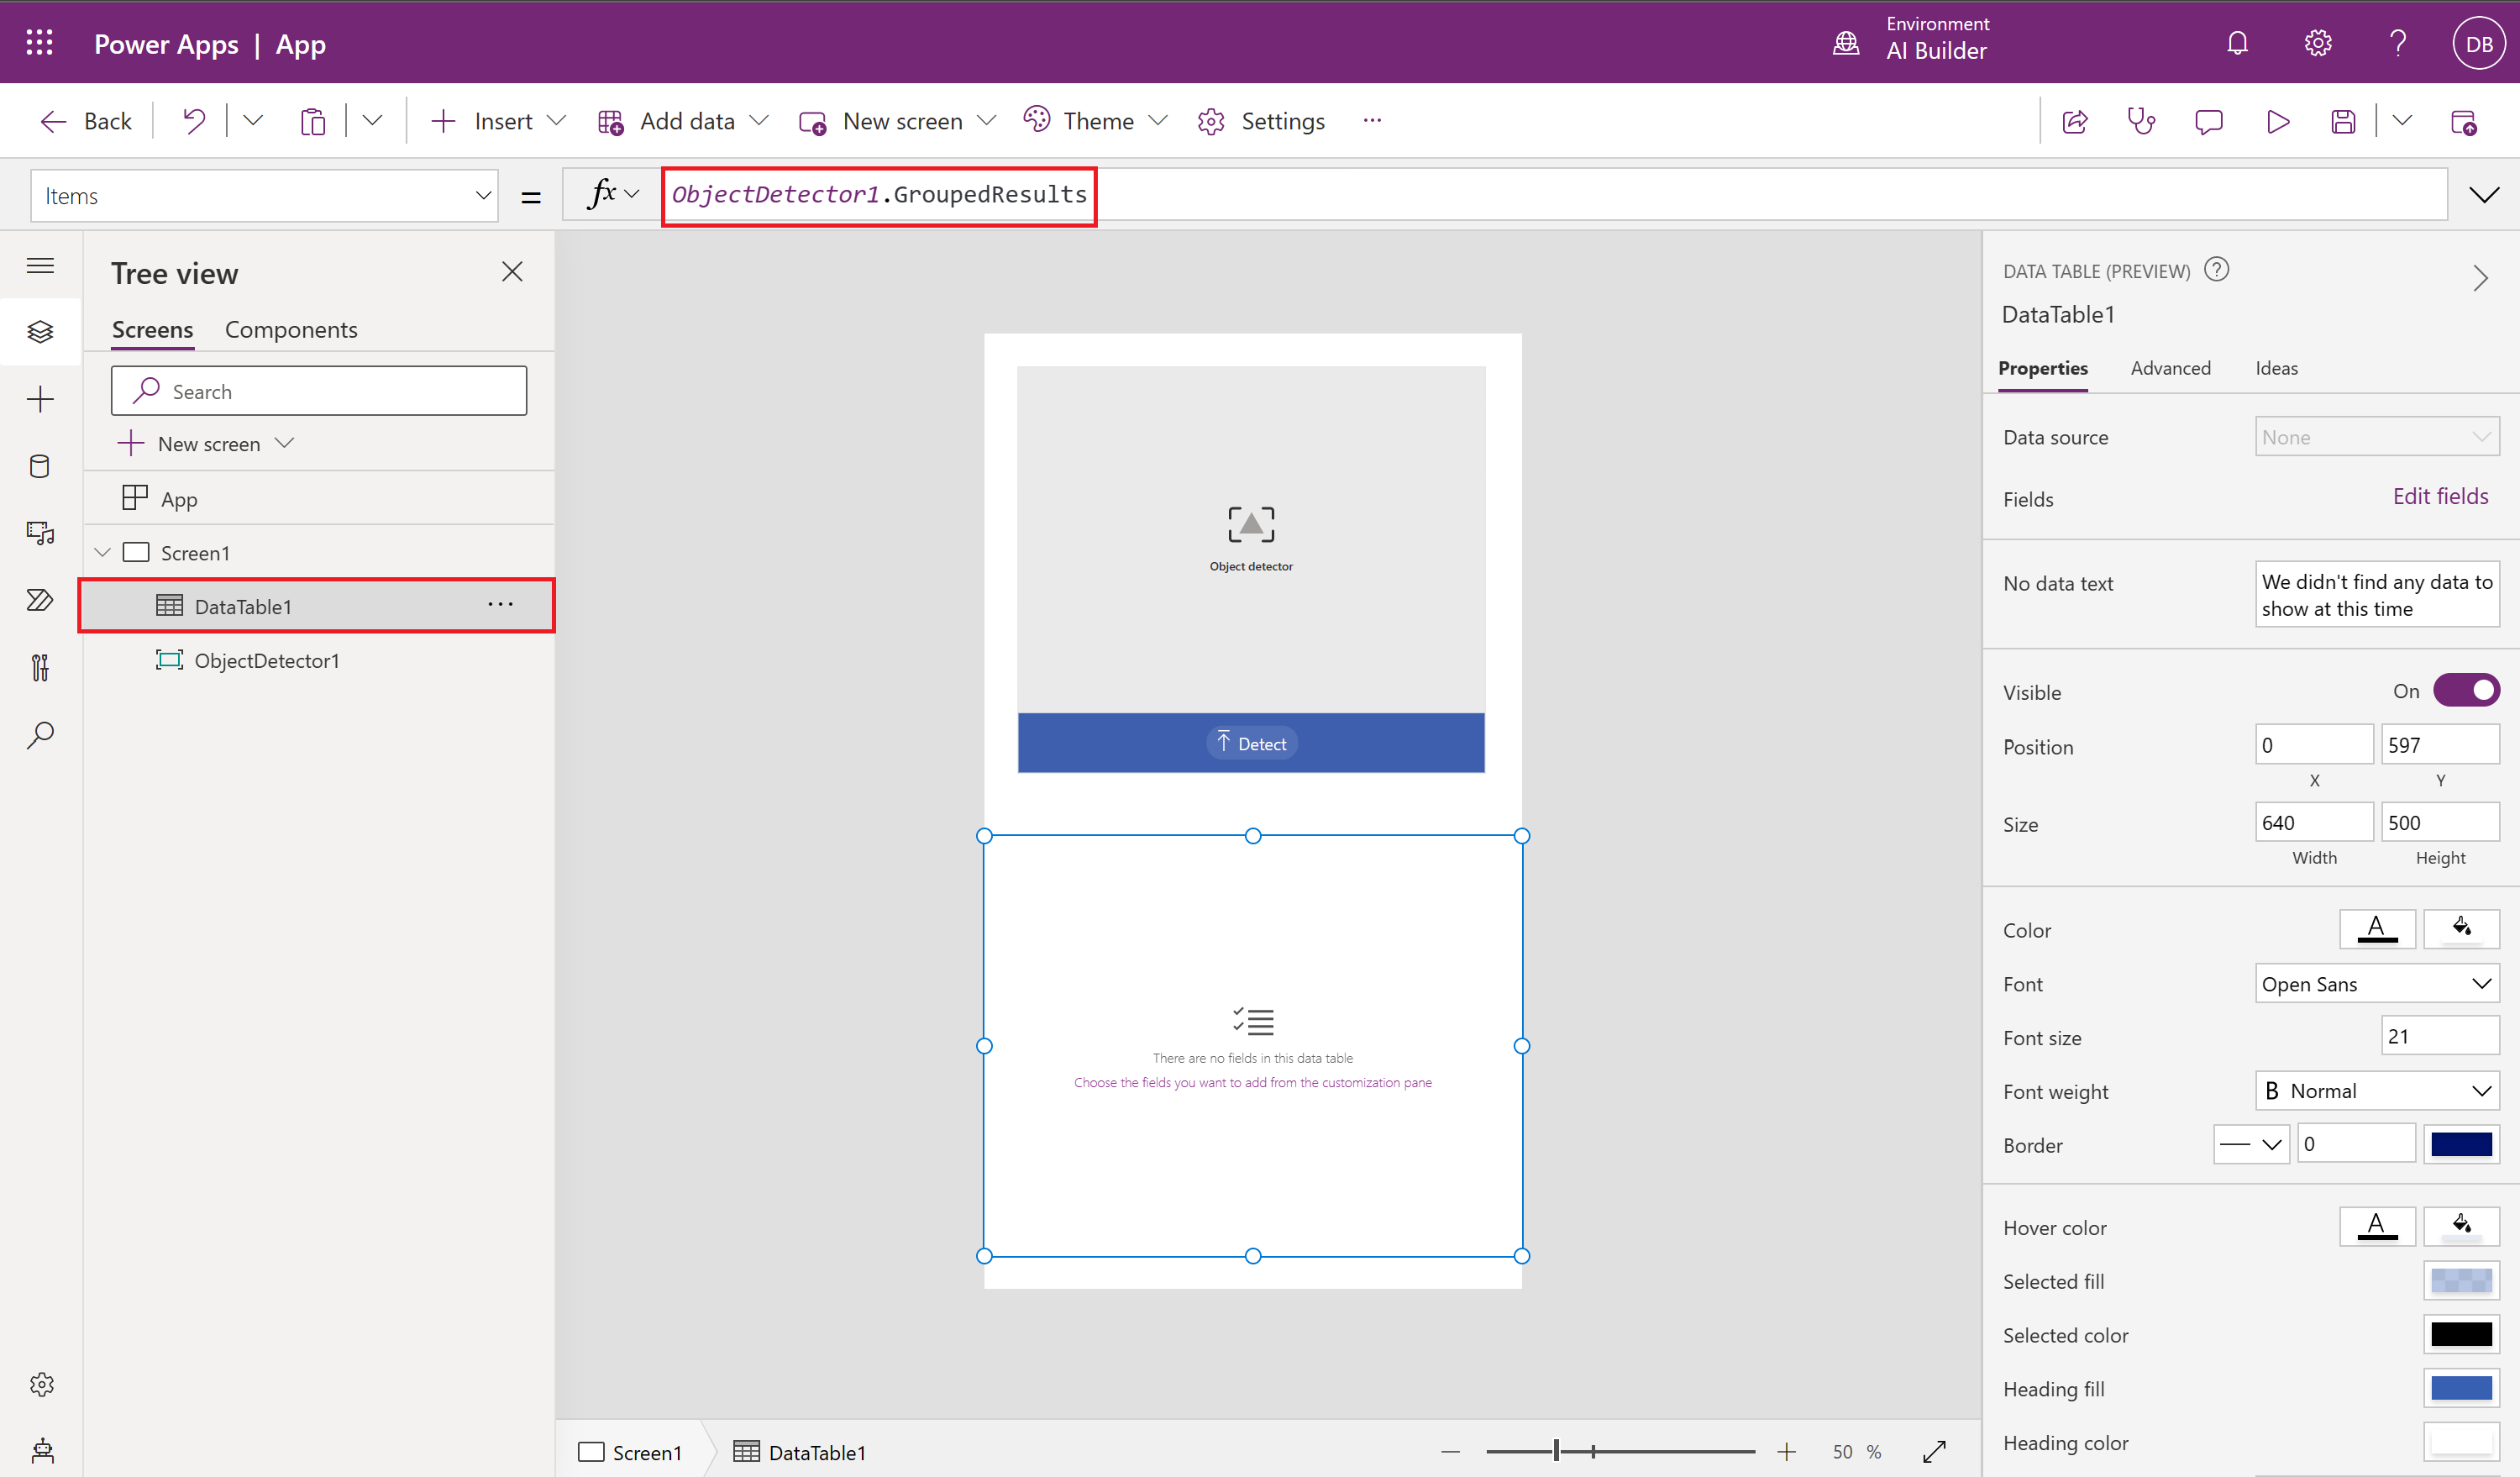Preview the app with the Play icon
This screenshot has width=2520, height=1477.
[2278, 120]
